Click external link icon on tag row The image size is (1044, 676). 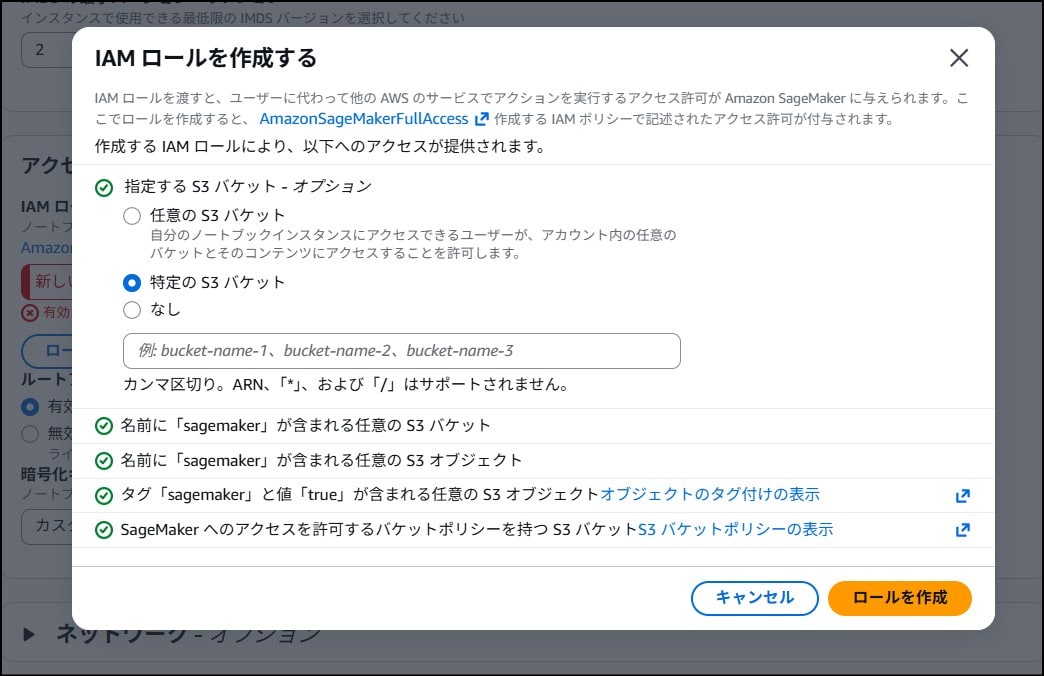pyautogui.click(x=962, y=496)
